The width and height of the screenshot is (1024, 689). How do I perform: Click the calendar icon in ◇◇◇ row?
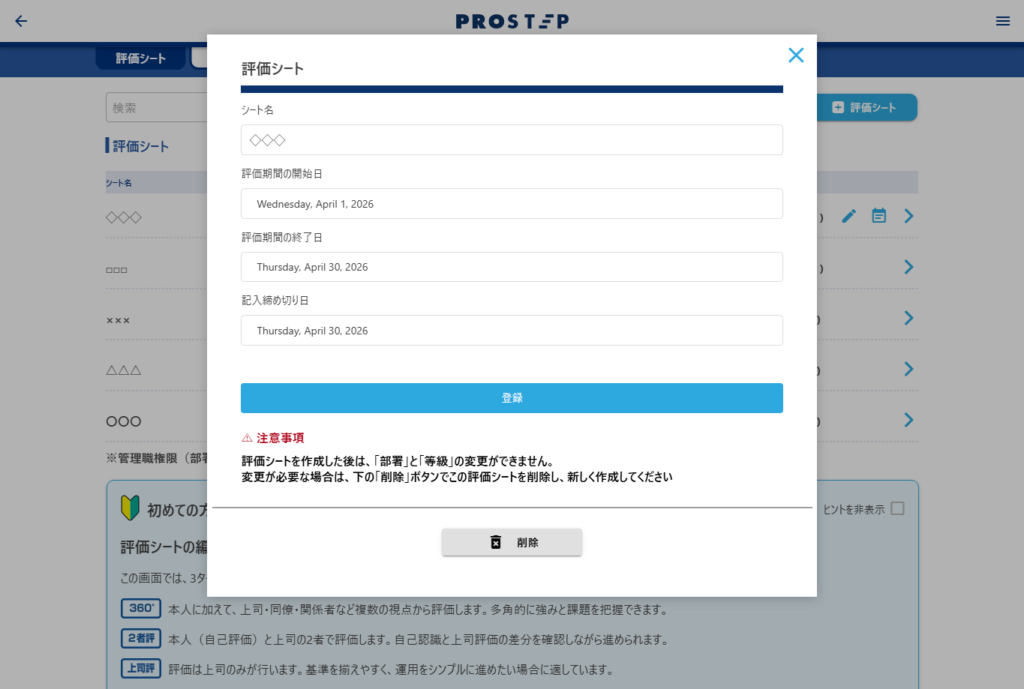click(x=879, y=216)
